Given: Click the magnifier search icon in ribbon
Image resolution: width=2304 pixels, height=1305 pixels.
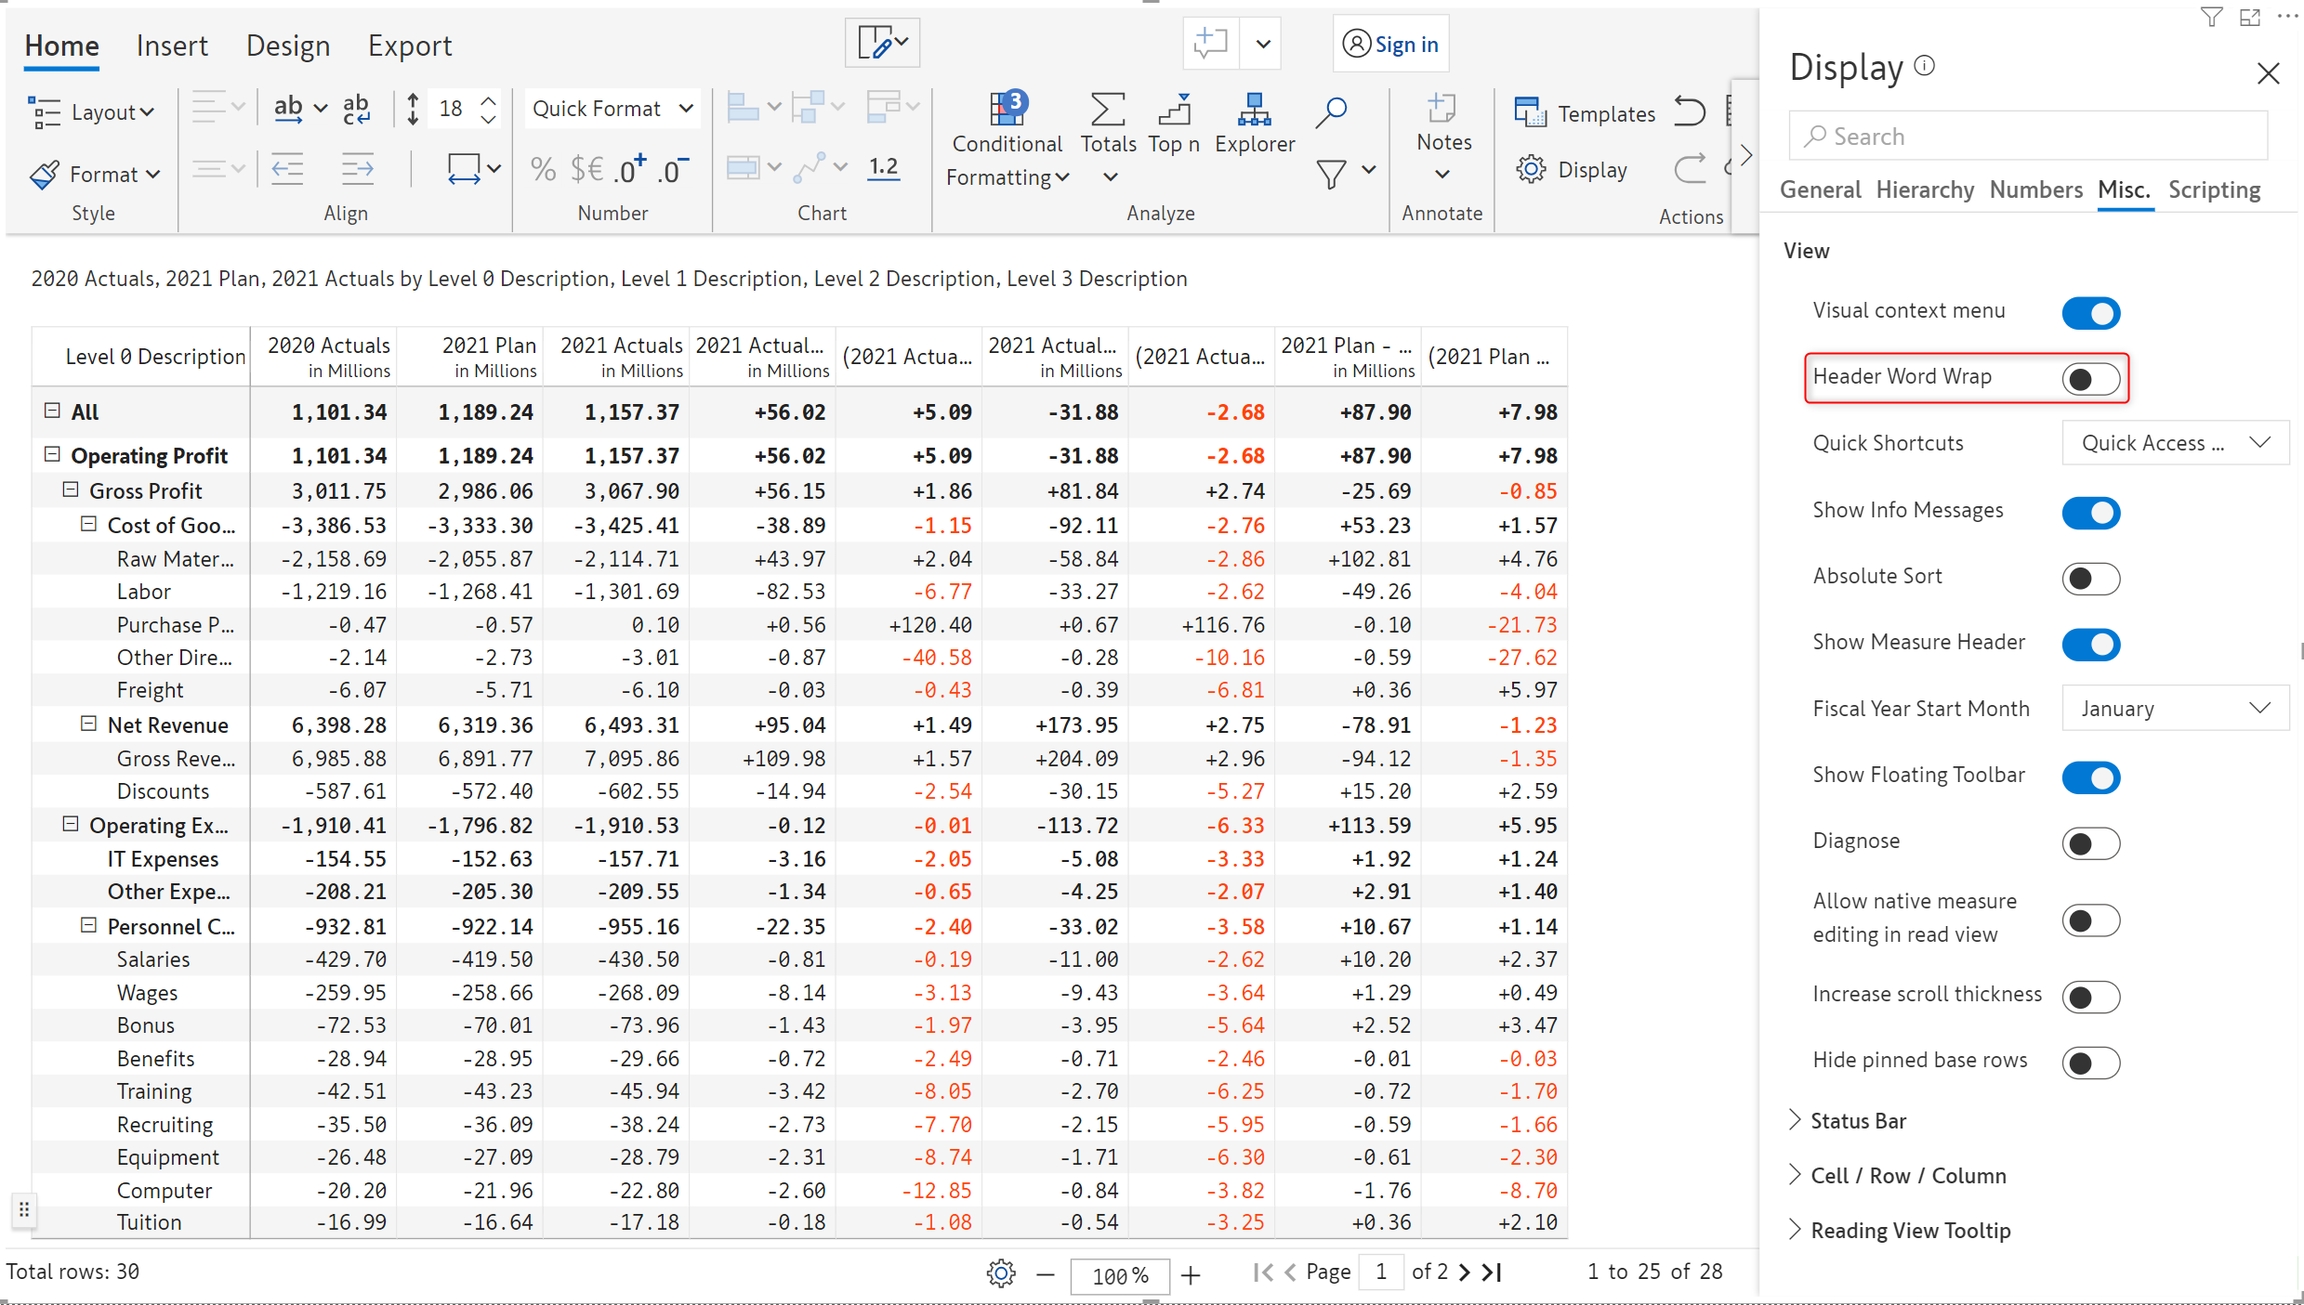Looking at the screenshot, I should (x=1331, y=112).
